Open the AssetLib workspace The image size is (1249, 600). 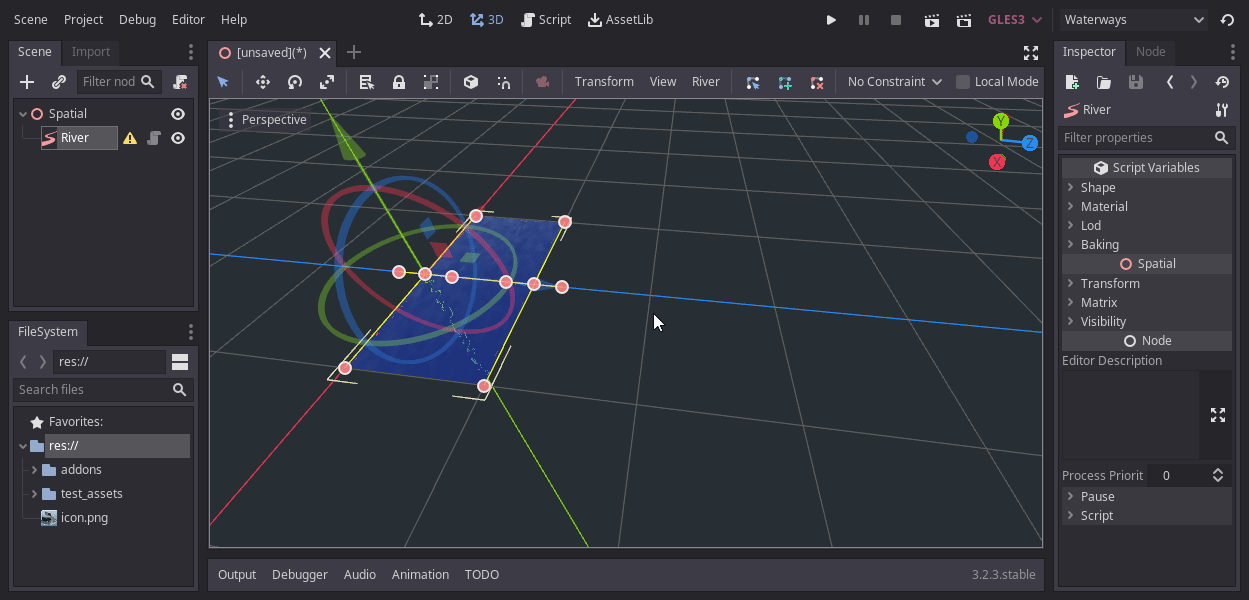pyautogui.click(x=621, y=20)
